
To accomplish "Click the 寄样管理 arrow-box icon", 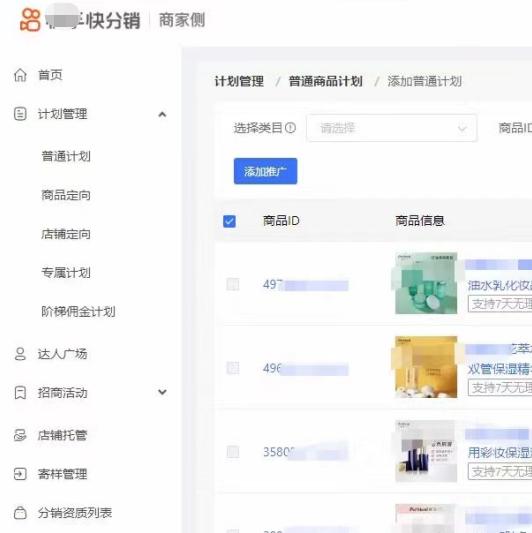I will pos(20,474).
